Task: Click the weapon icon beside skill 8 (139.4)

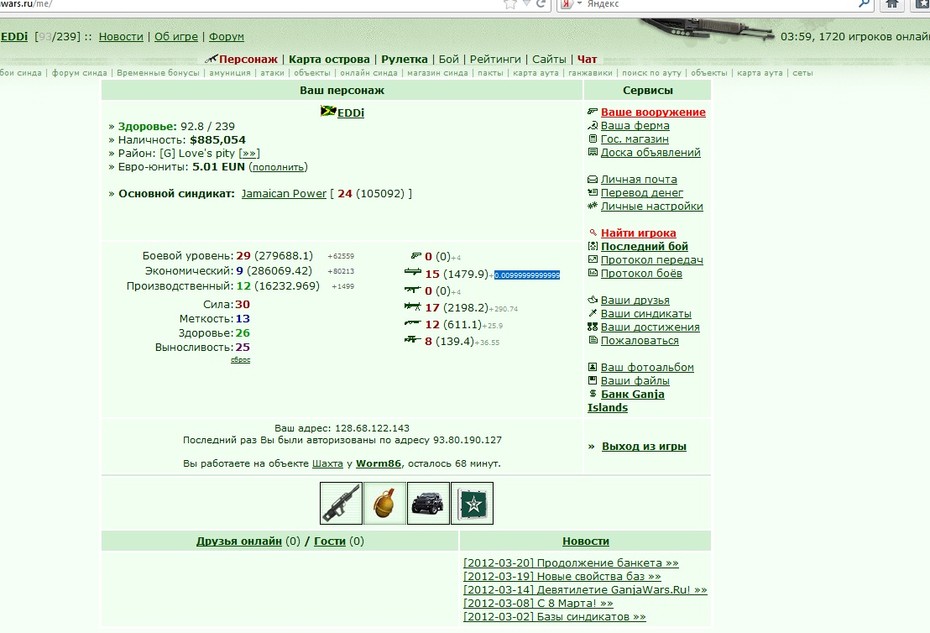Action: tap(413, 340)
